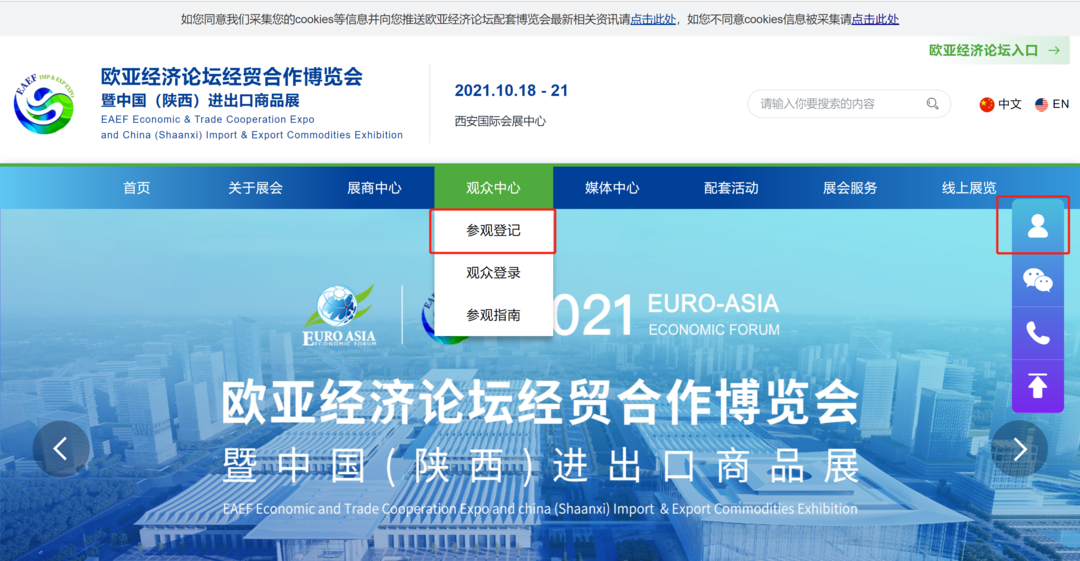
Task: Click the back-to-top arrow icon
Action: click(x=1037, y=386)
